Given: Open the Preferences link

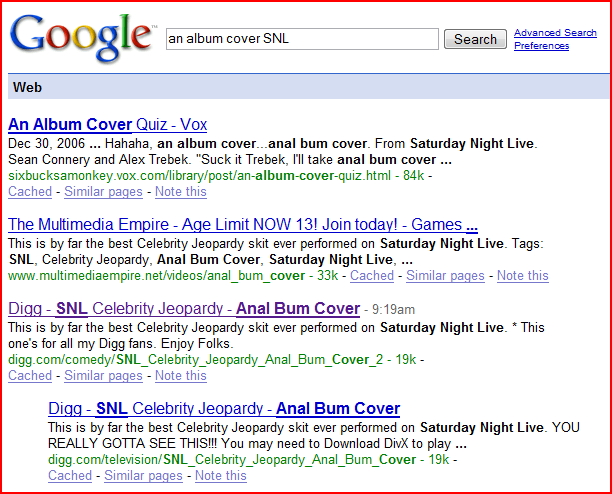Looking at the screenshot, I should [x=541, y=46].
